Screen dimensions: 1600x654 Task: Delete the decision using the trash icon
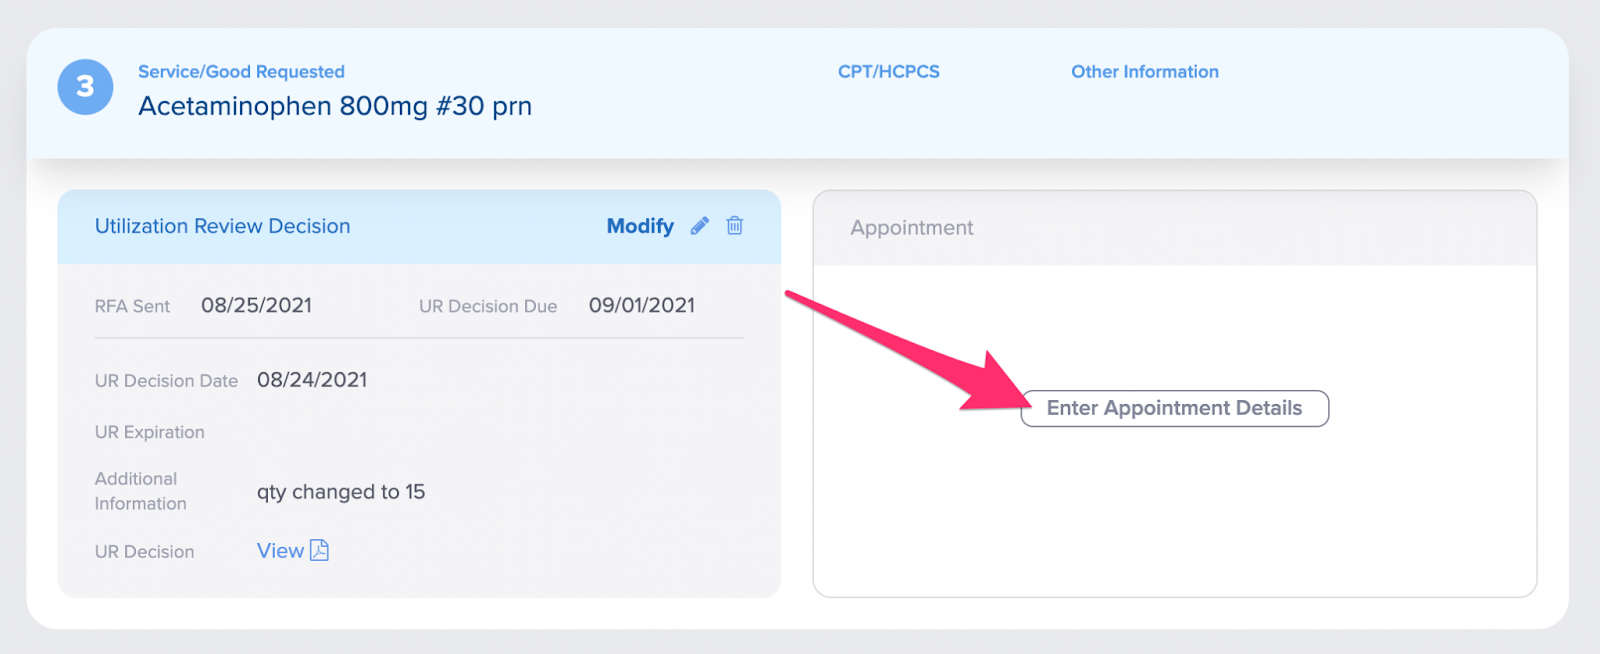coord(735,225)
